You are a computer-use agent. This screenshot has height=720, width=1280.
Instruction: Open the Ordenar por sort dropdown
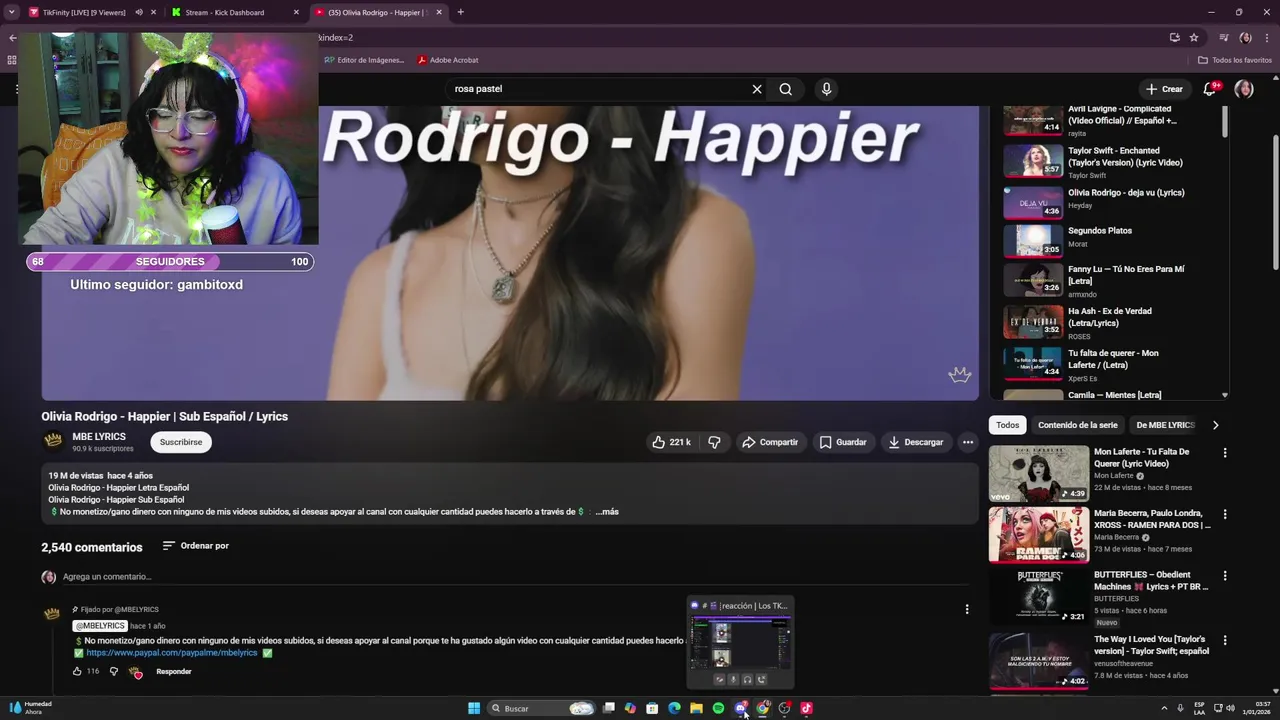(196, 546)
